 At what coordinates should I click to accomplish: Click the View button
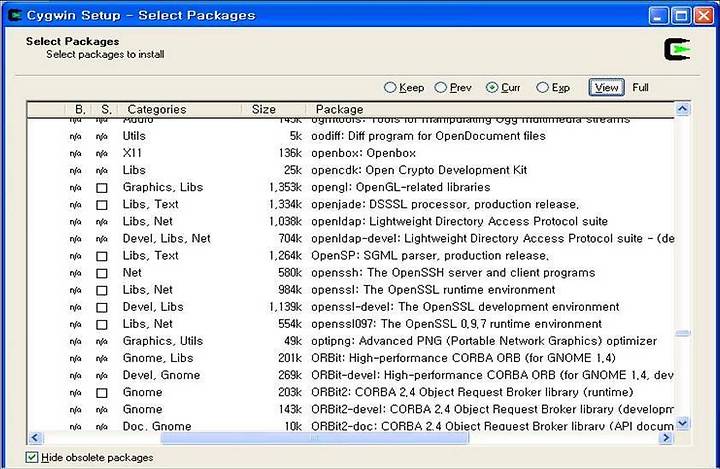(x=607, y=87)
